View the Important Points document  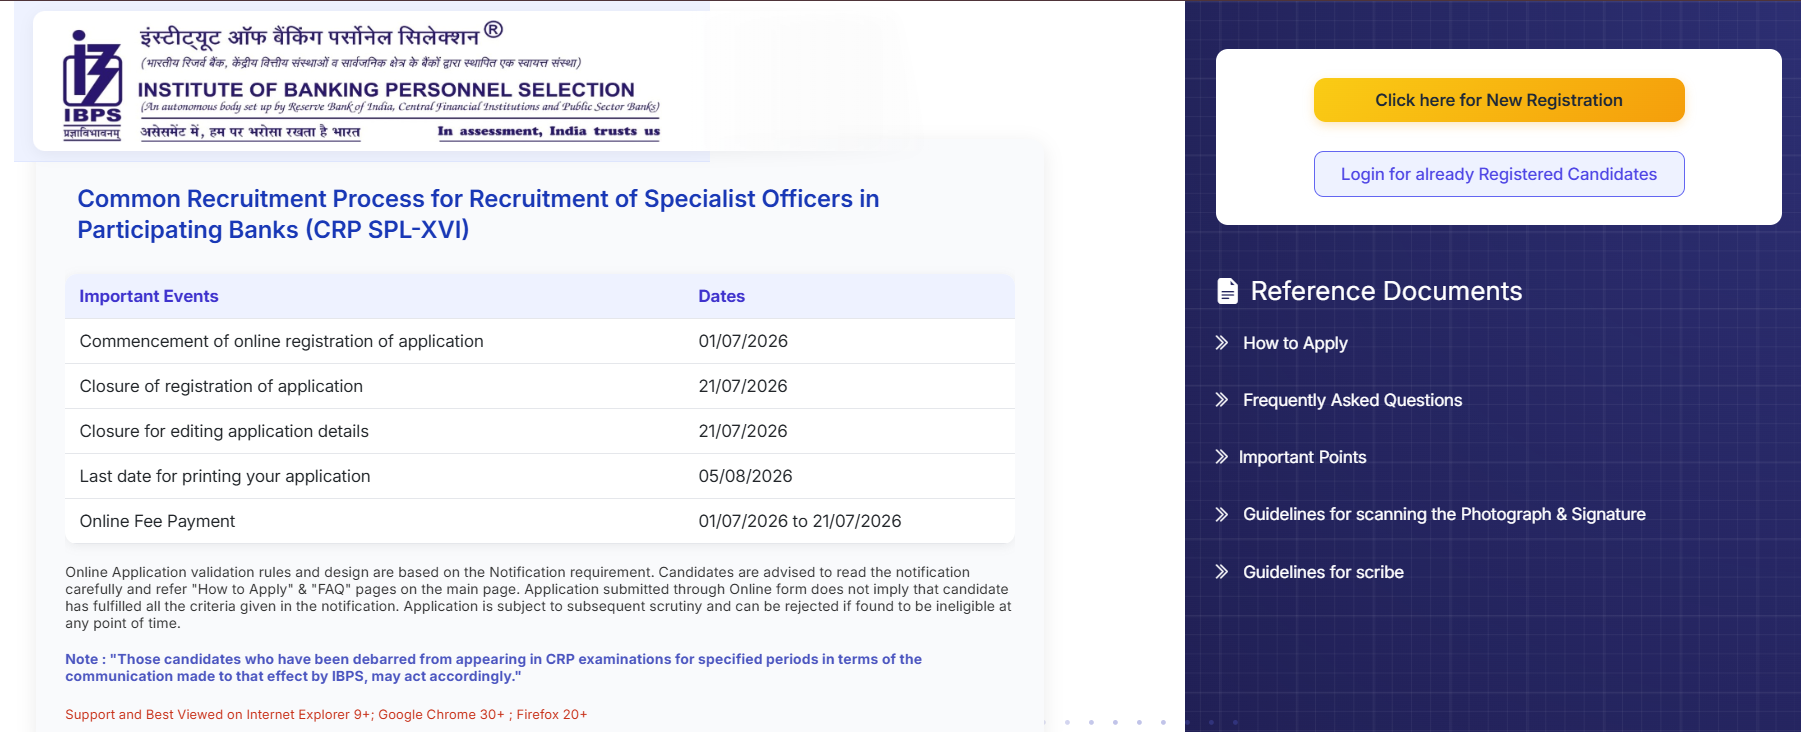(x=1302, y=457)
